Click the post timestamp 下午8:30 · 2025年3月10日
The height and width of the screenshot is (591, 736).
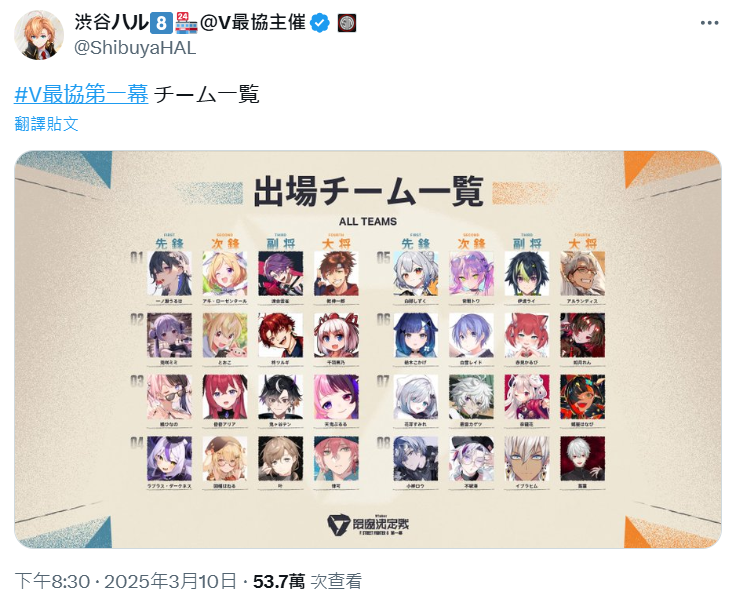[x=125, y=581]
